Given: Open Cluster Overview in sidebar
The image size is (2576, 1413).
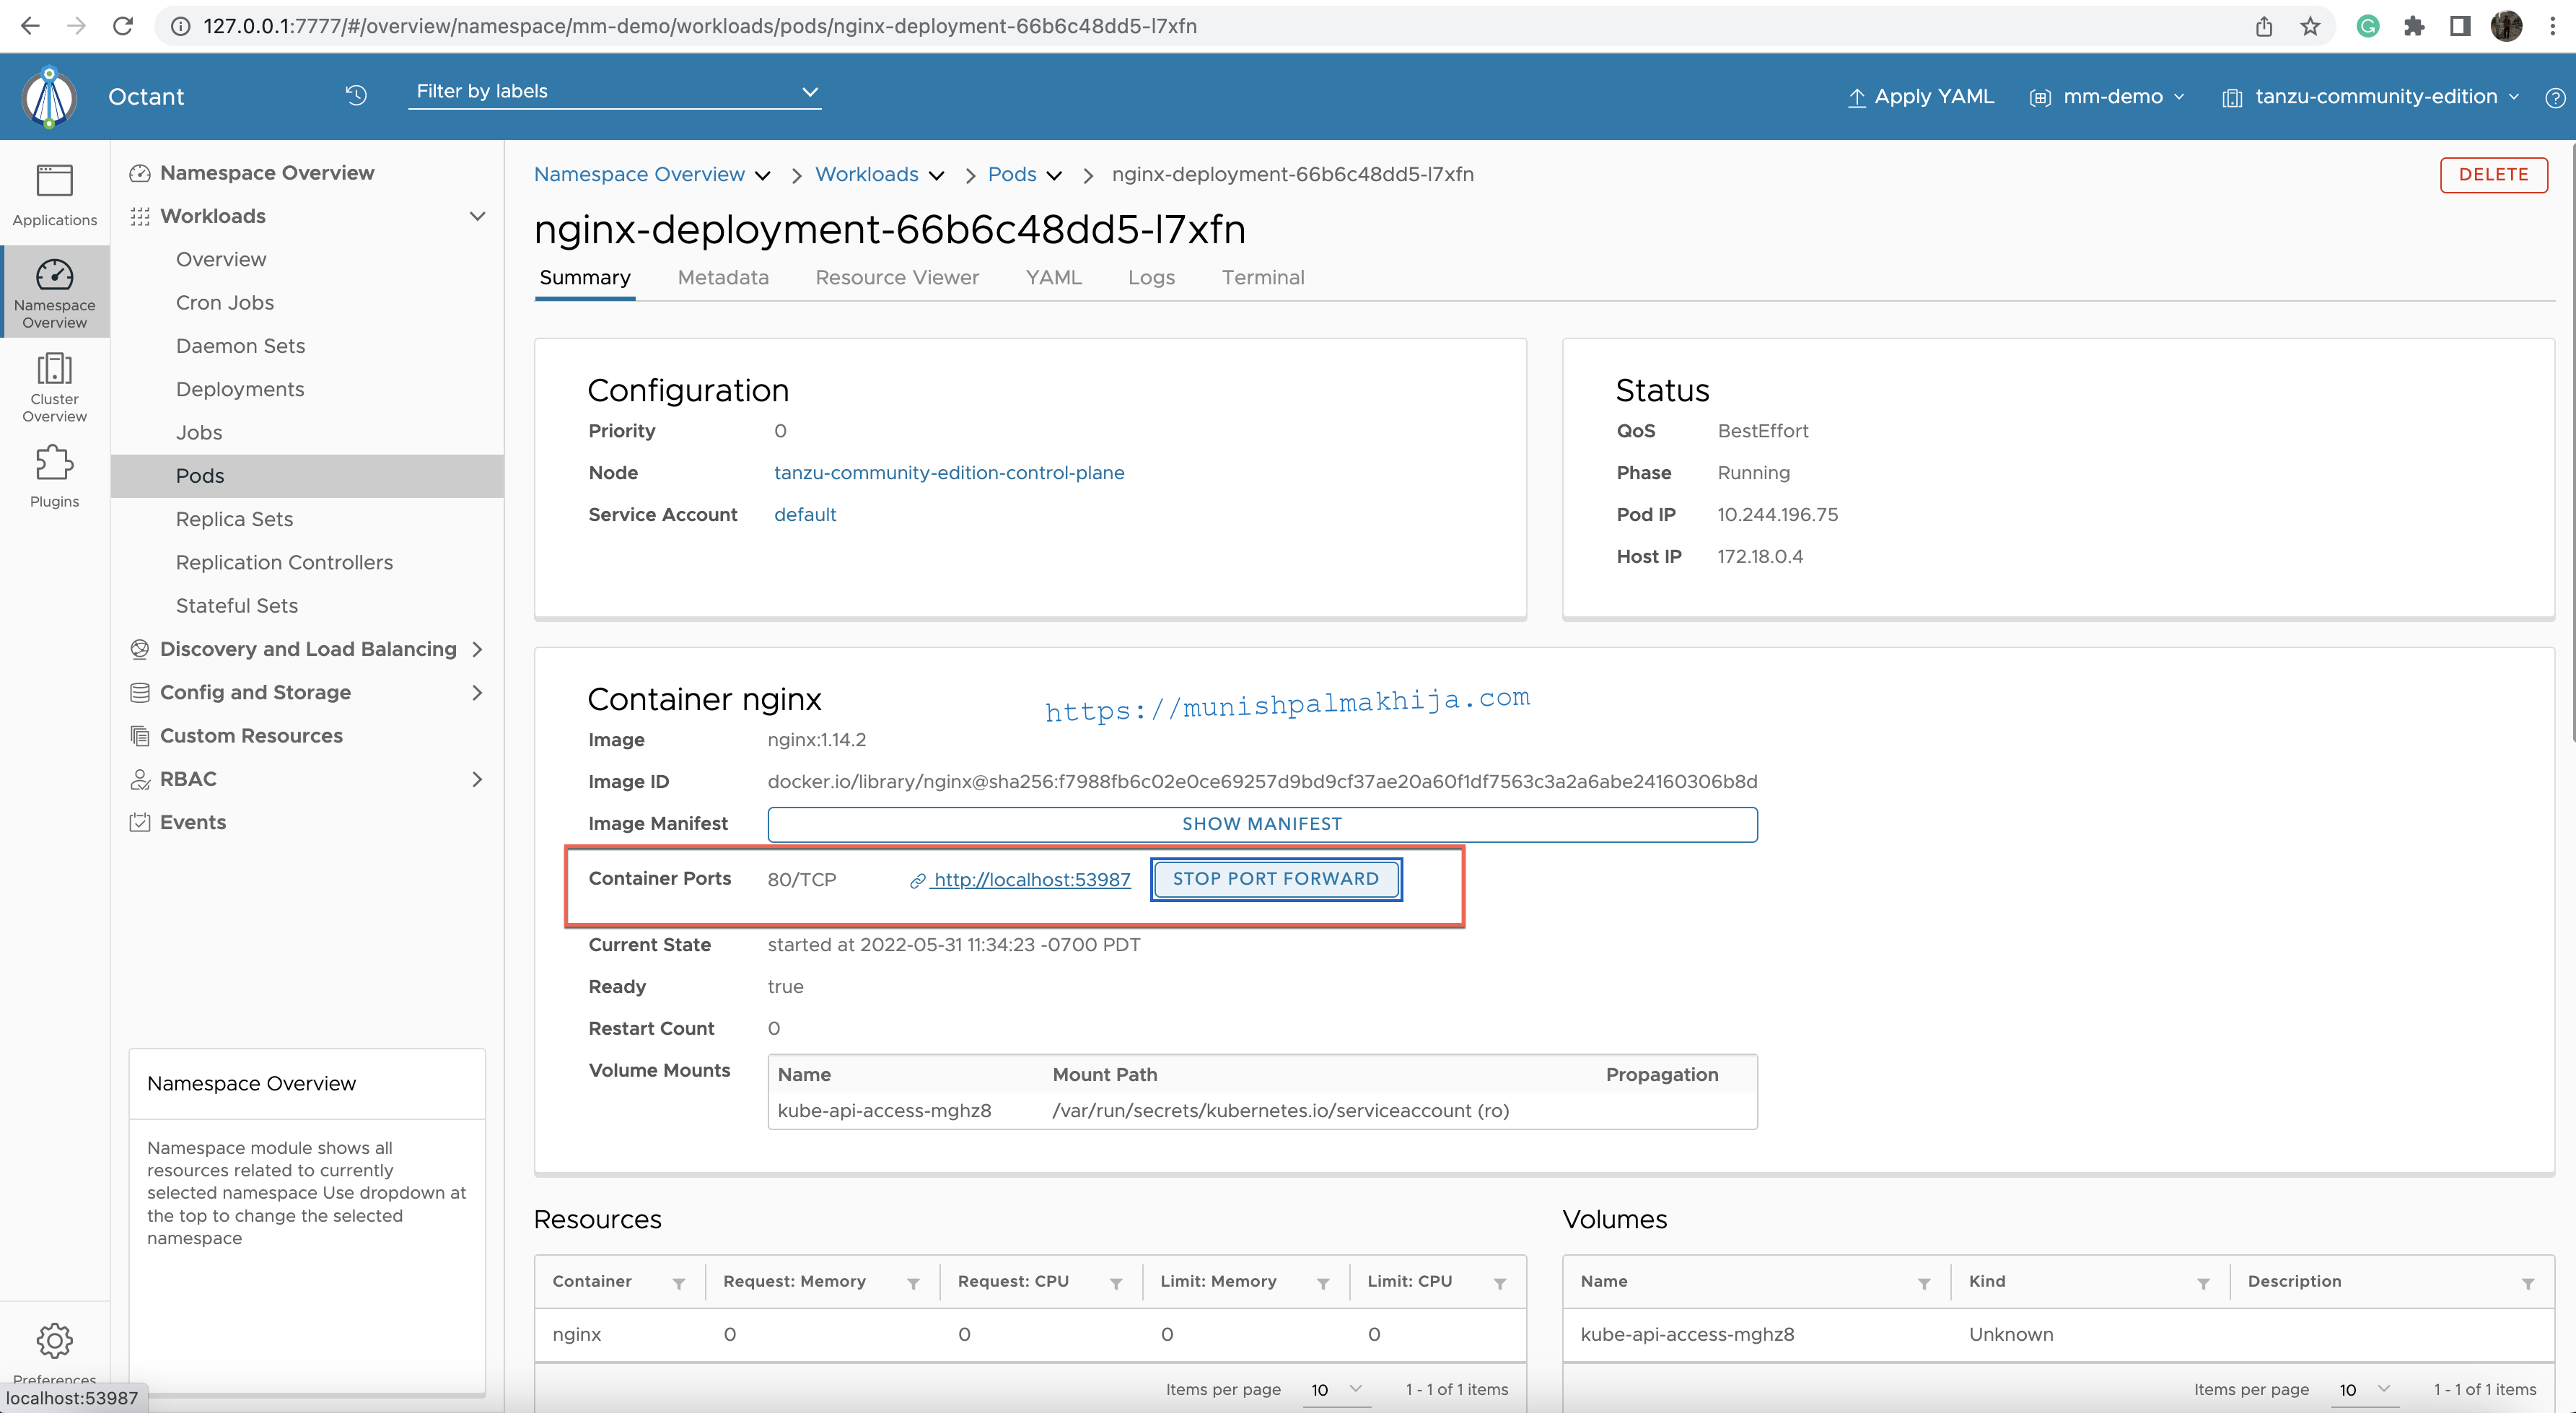Looking at the screenshot, I should point(54,387).
